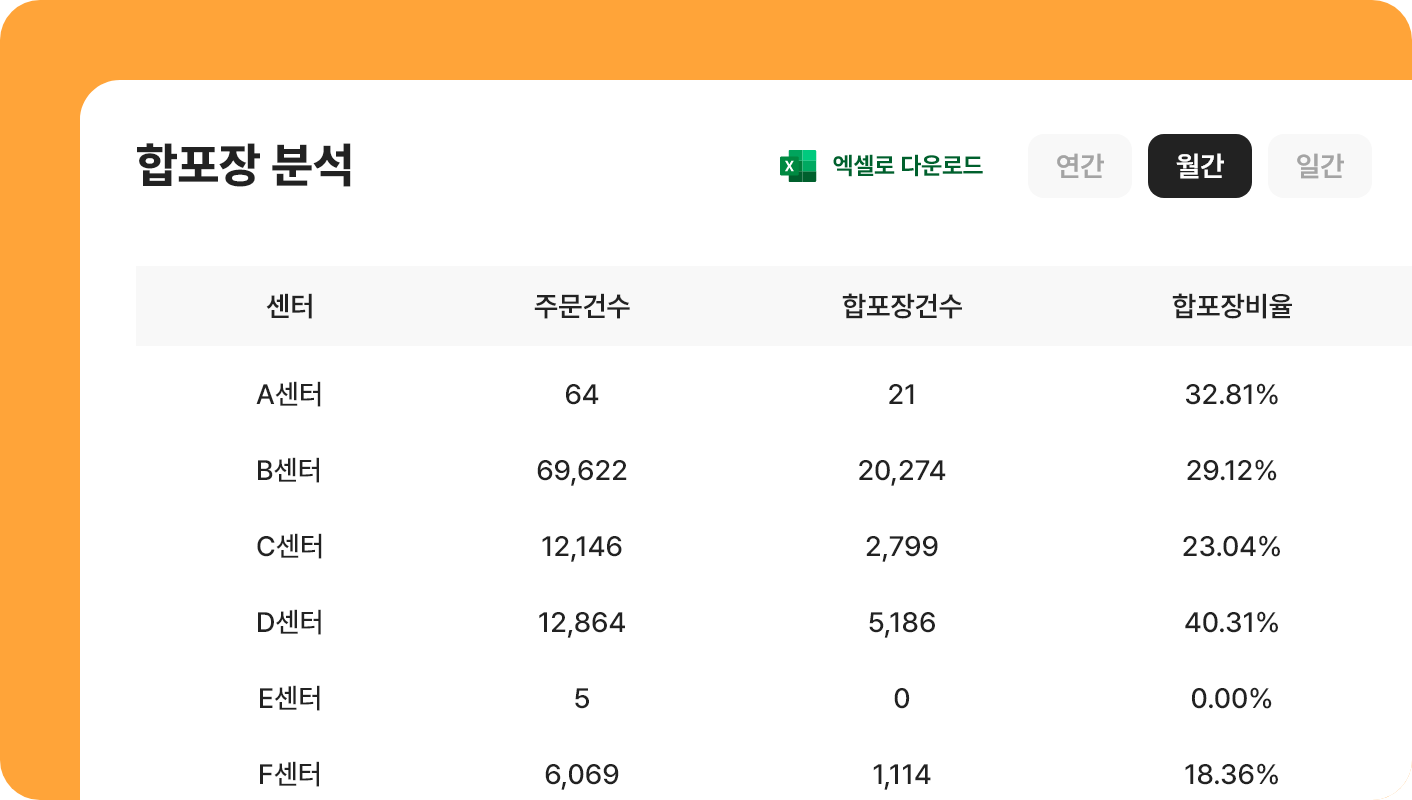Switch to the 연간 yearly tab
The width and height of the screenshot is (1412, 800).
coord(1080,166)
